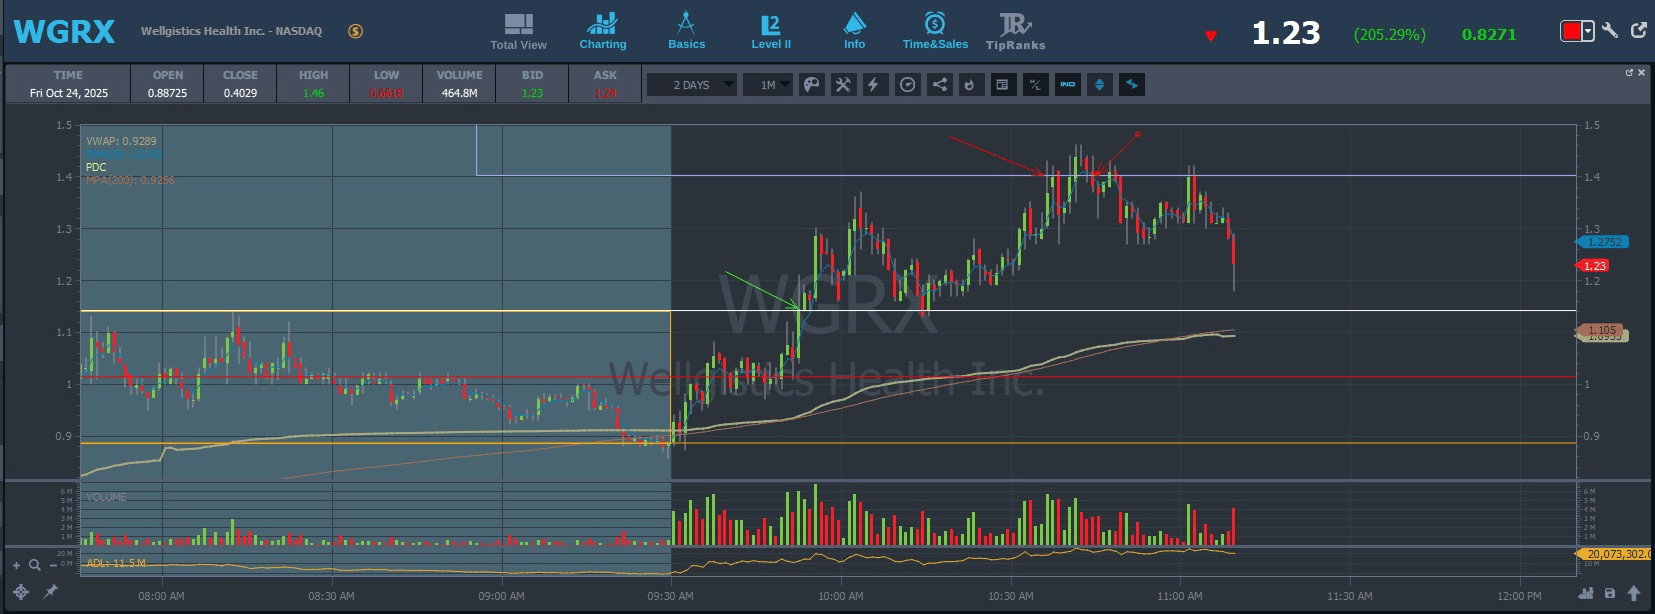The width and height of the screenshot is (1655, 614).
Task: Click the OPEN value 0.88725
Action: click(x=167, y=93)
